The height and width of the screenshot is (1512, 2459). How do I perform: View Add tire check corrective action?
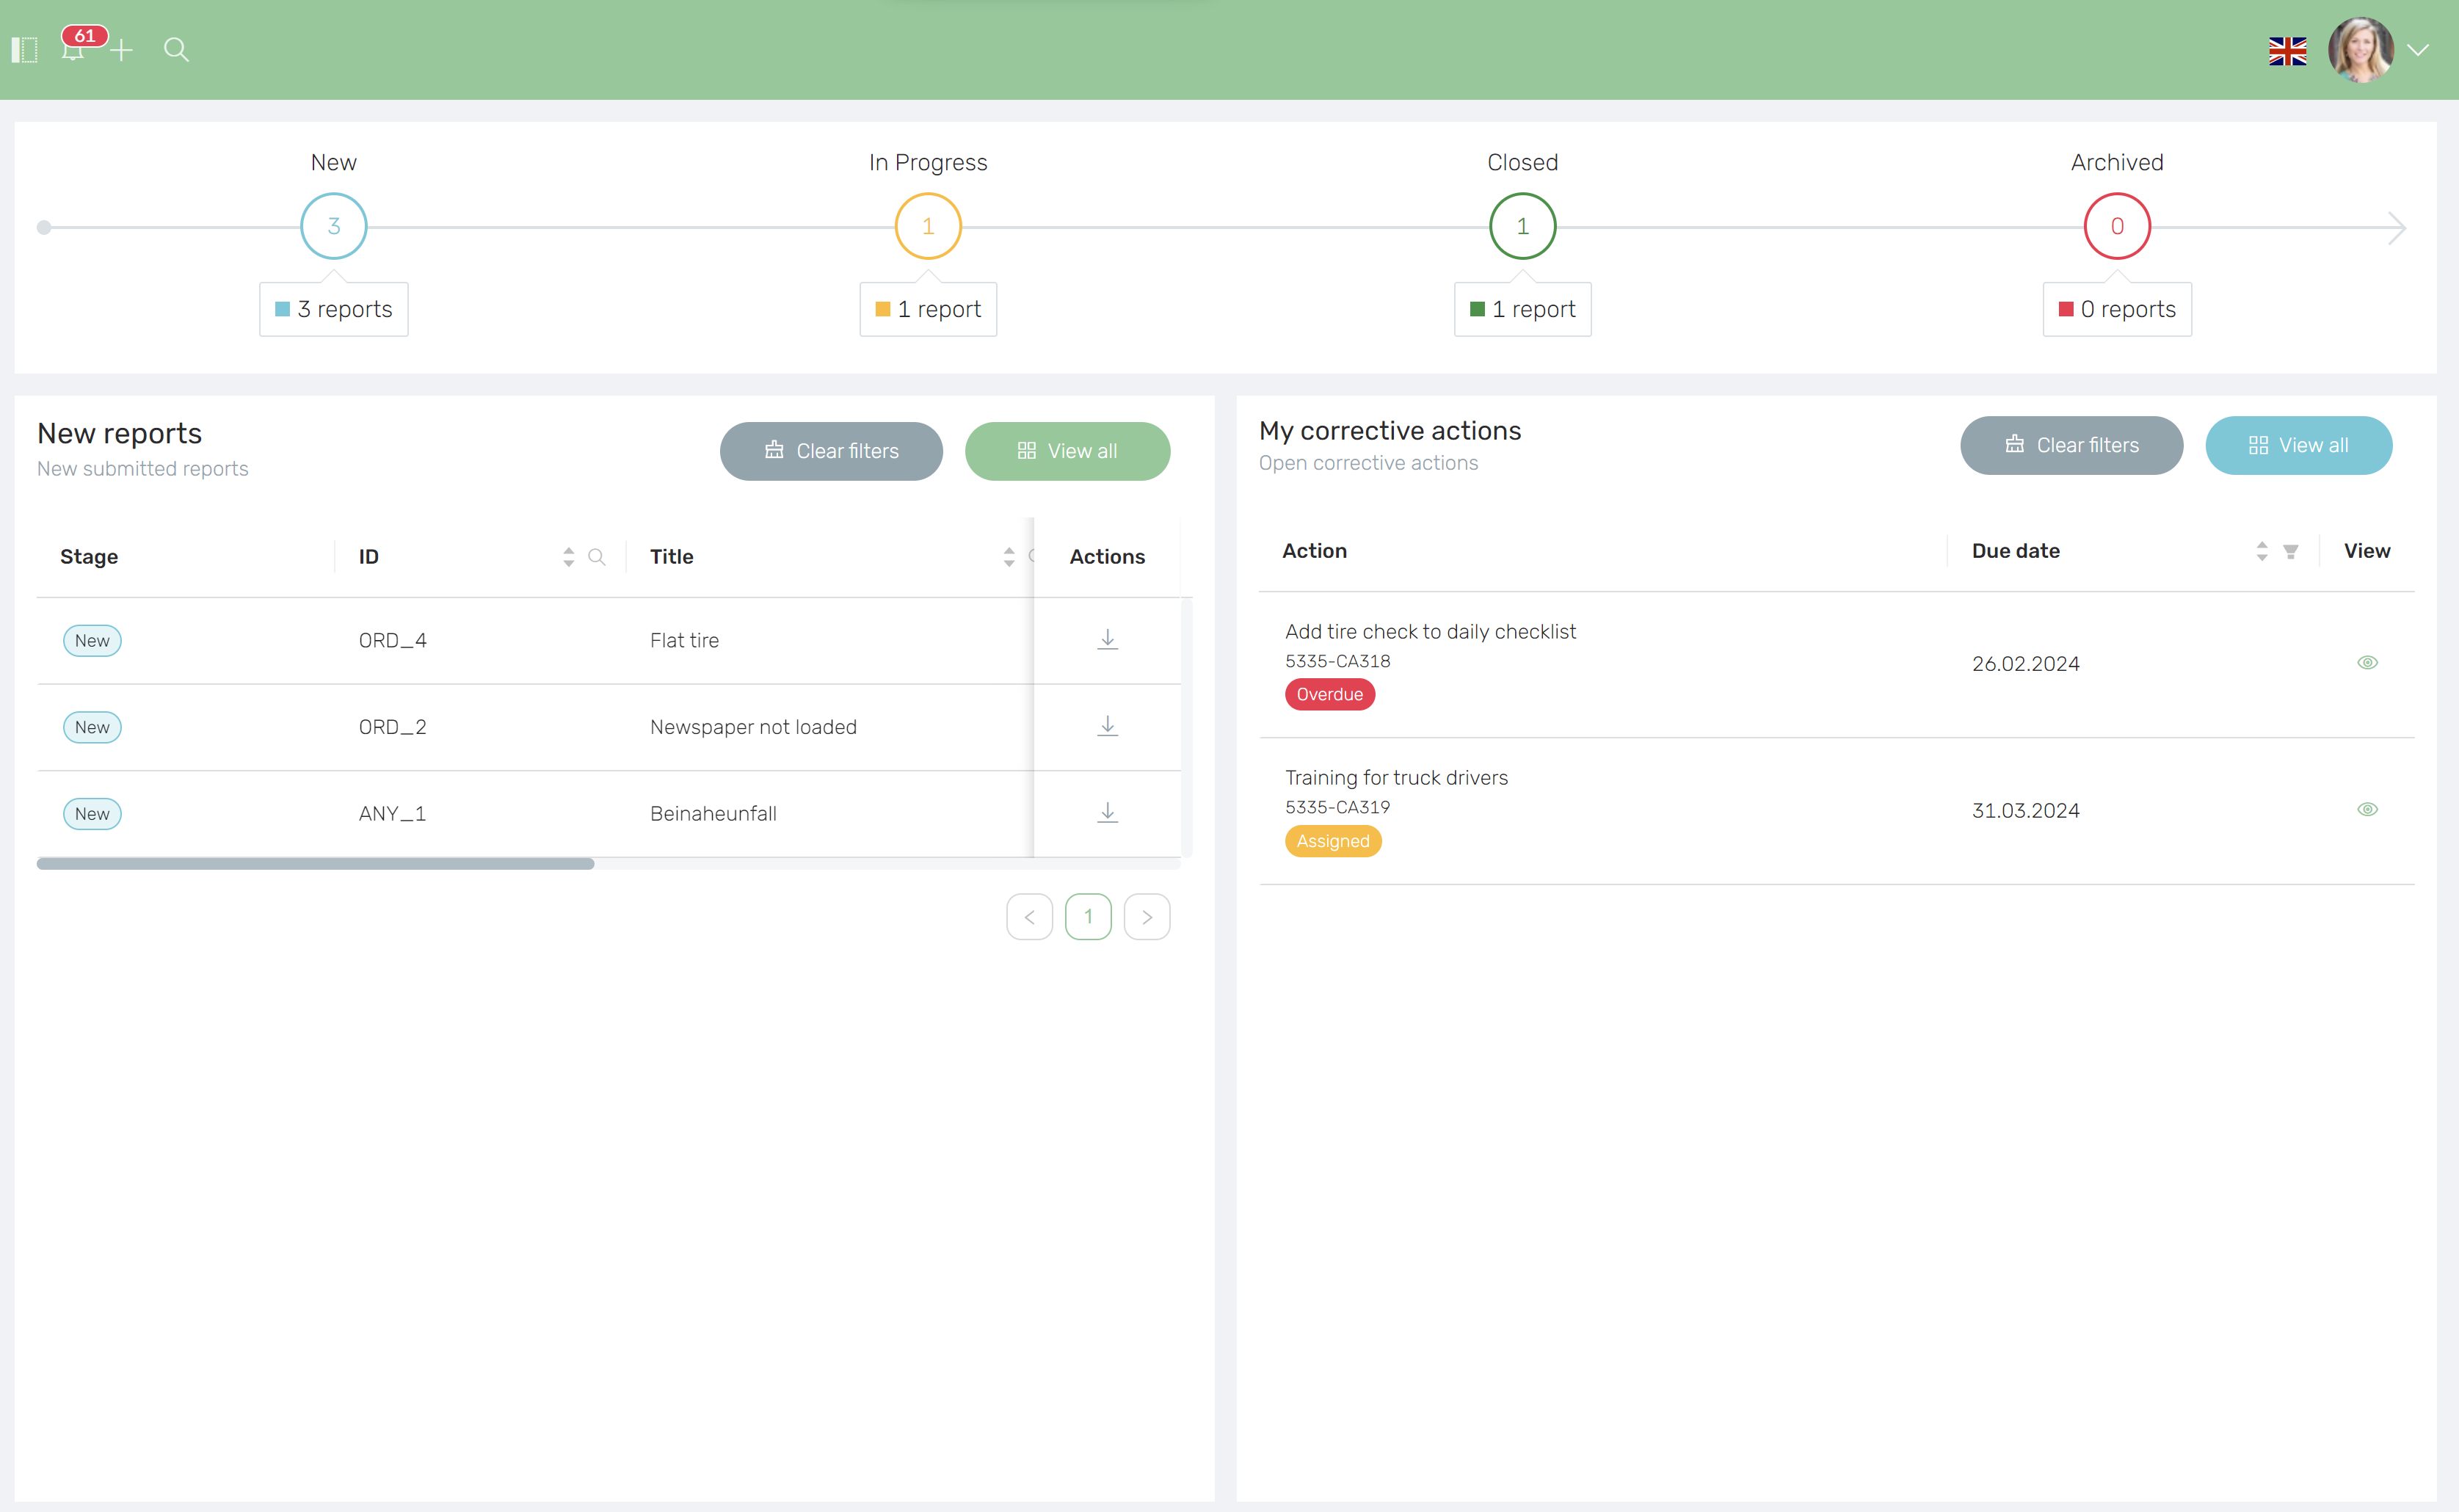point(2367,663)
